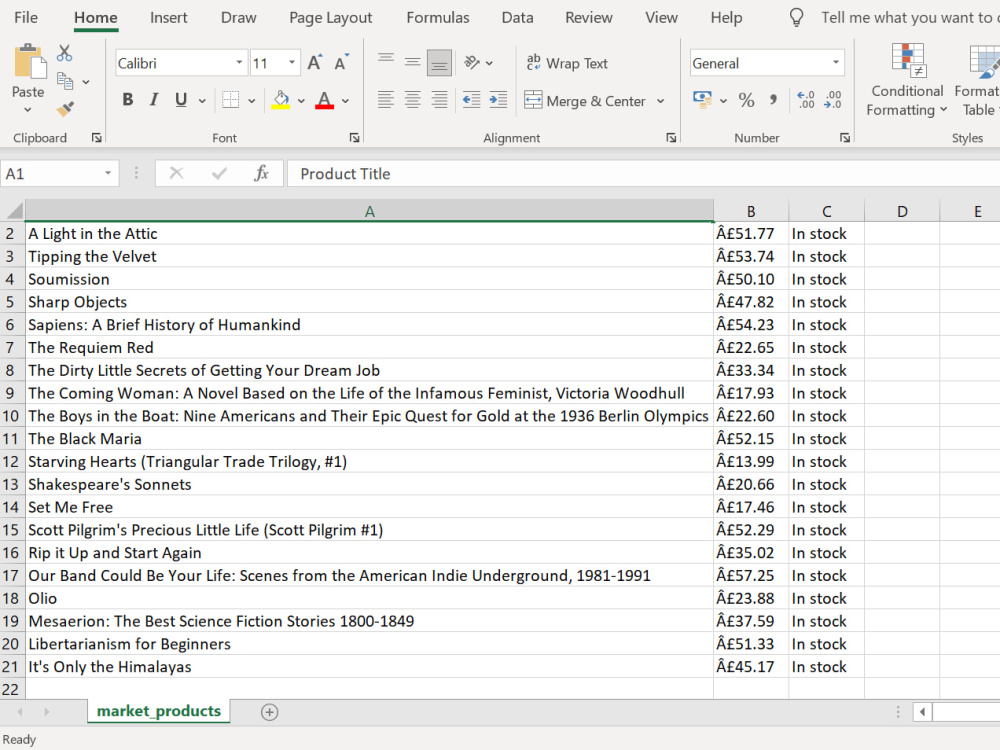Click Decrease Decimal icon
Image resolution: width=1000 pixels, height=750 pixels.
point(833,100)
